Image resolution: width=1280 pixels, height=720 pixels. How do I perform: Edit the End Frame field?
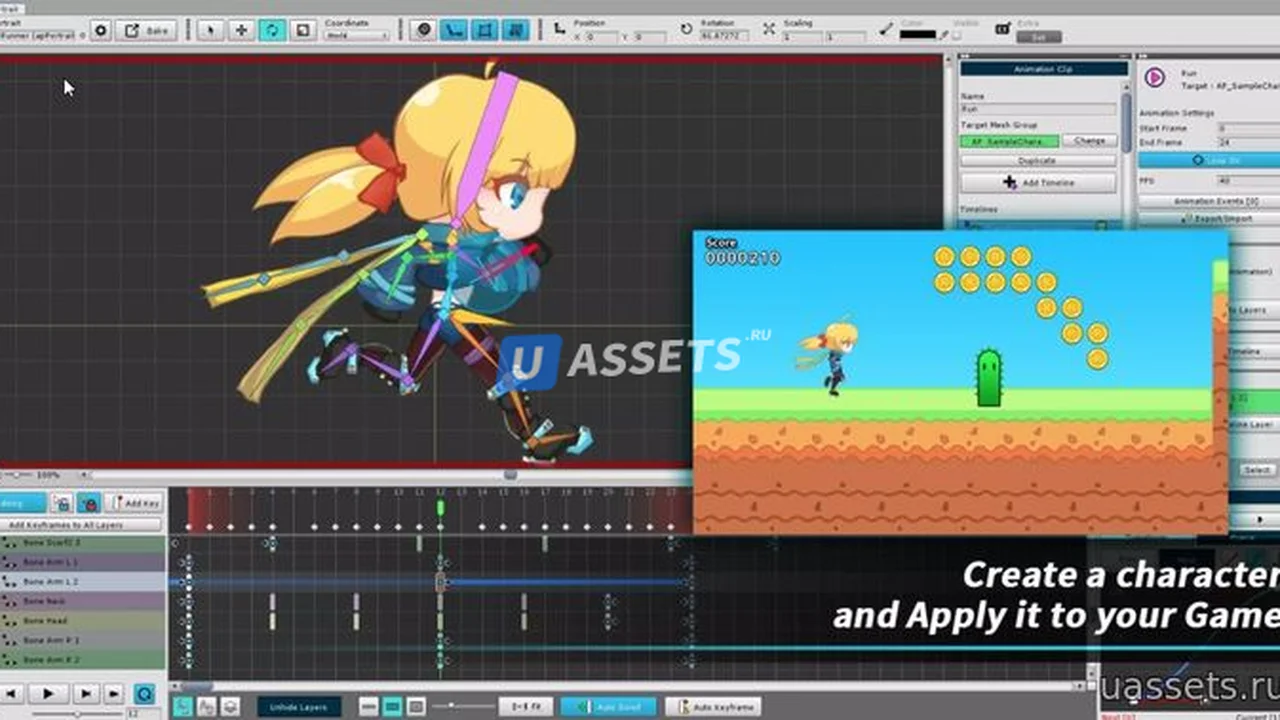1248,143
